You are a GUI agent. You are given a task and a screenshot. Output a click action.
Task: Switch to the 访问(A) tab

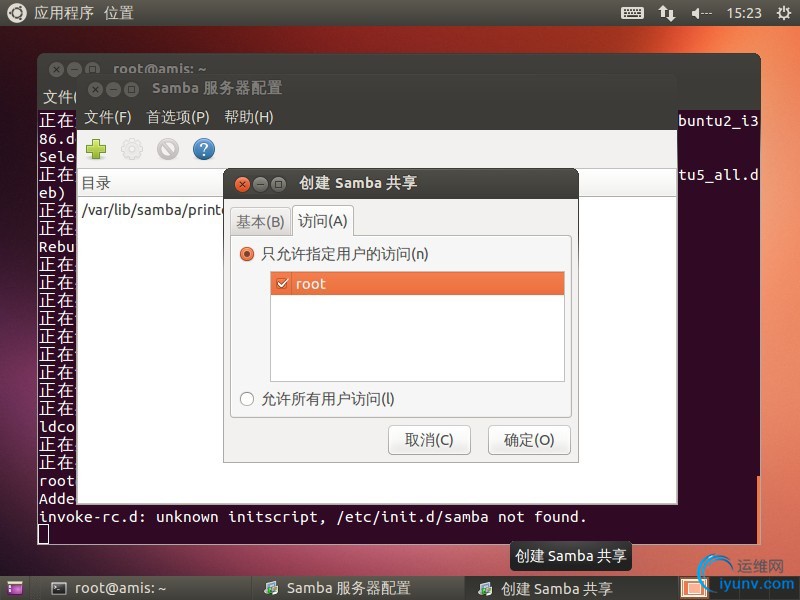(322, 221)
